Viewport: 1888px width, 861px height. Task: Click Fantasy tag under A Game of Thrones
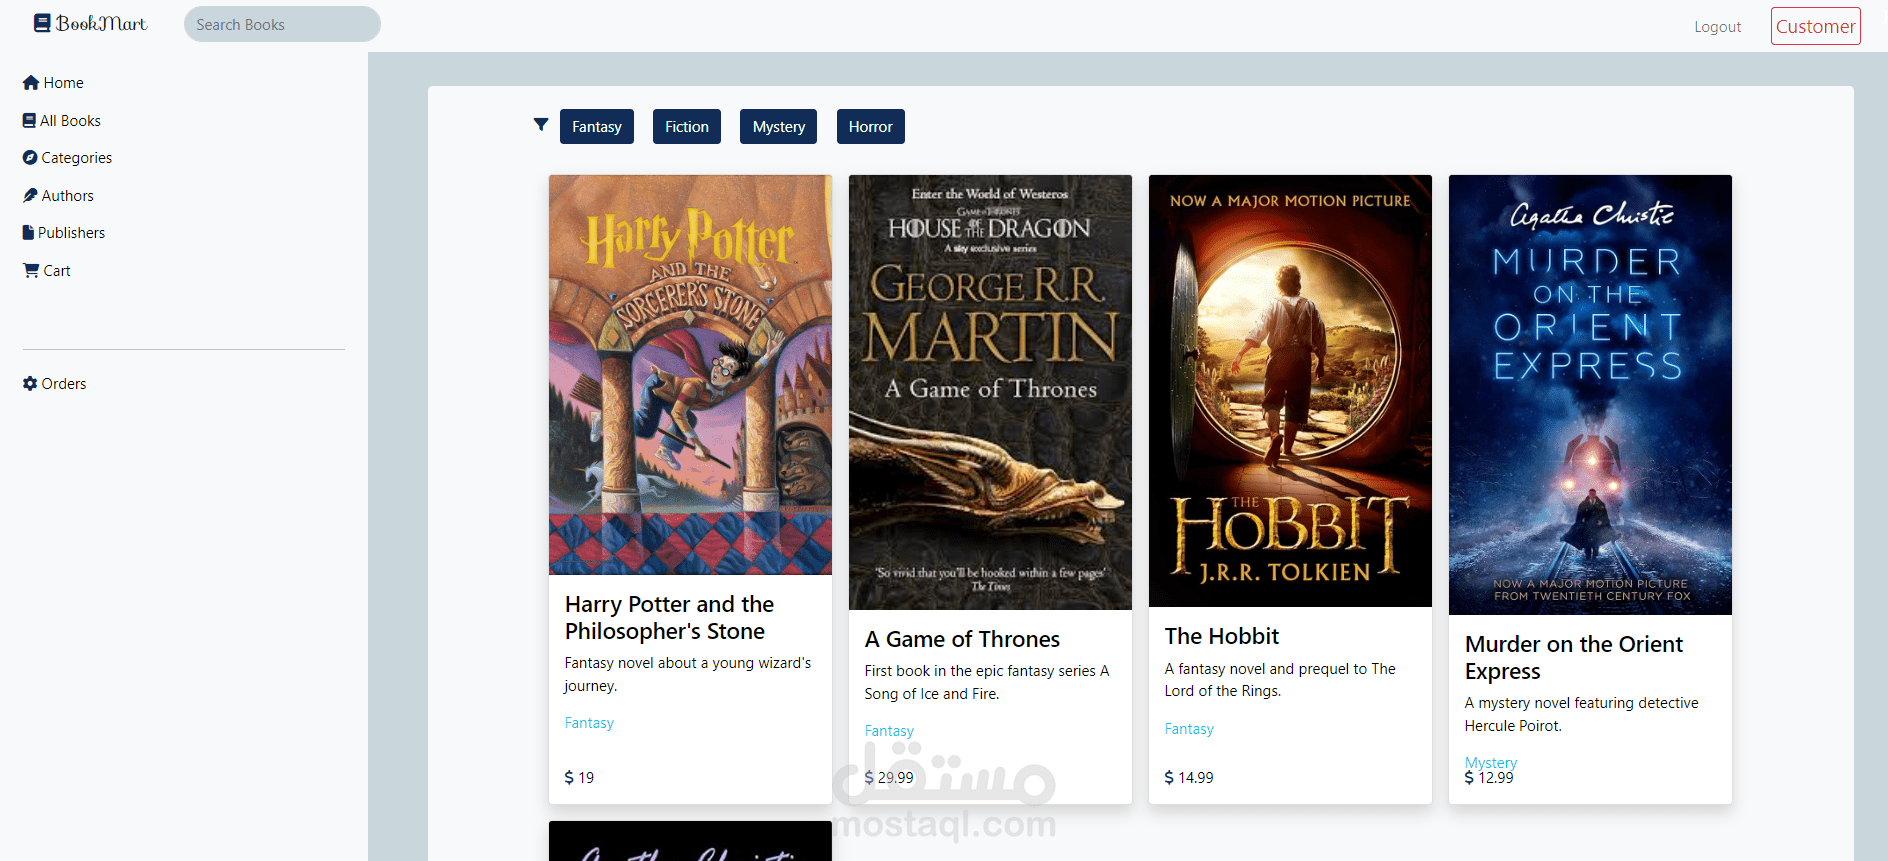pyautogui.click(x=889, y=731)
